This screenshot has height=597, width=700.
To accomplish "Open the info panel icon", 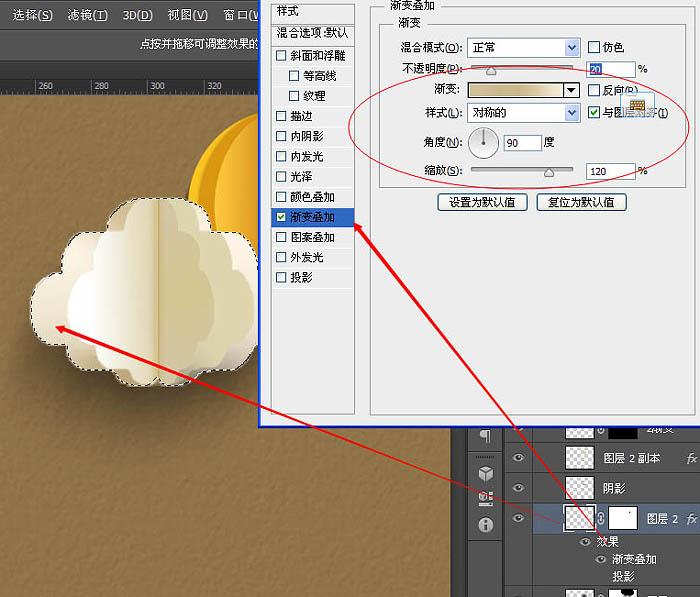I will point(485,525).
